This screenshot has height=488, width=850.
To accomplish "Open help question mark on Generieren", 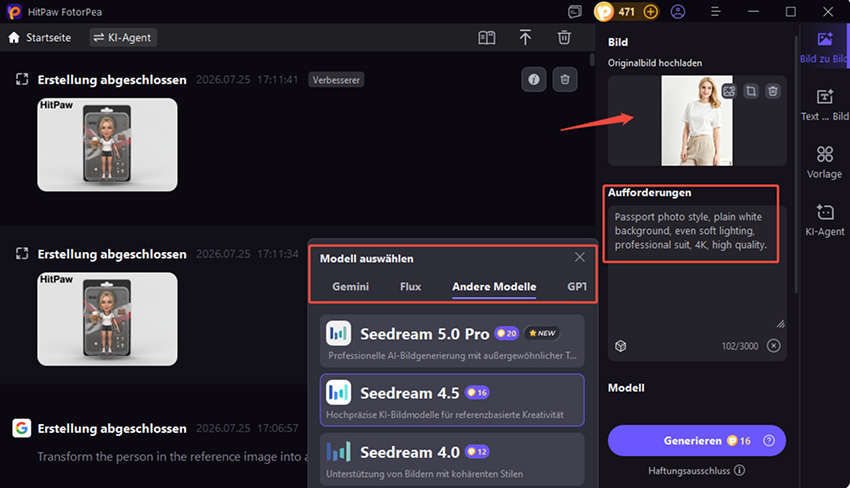I will click(x=769, y=441).
